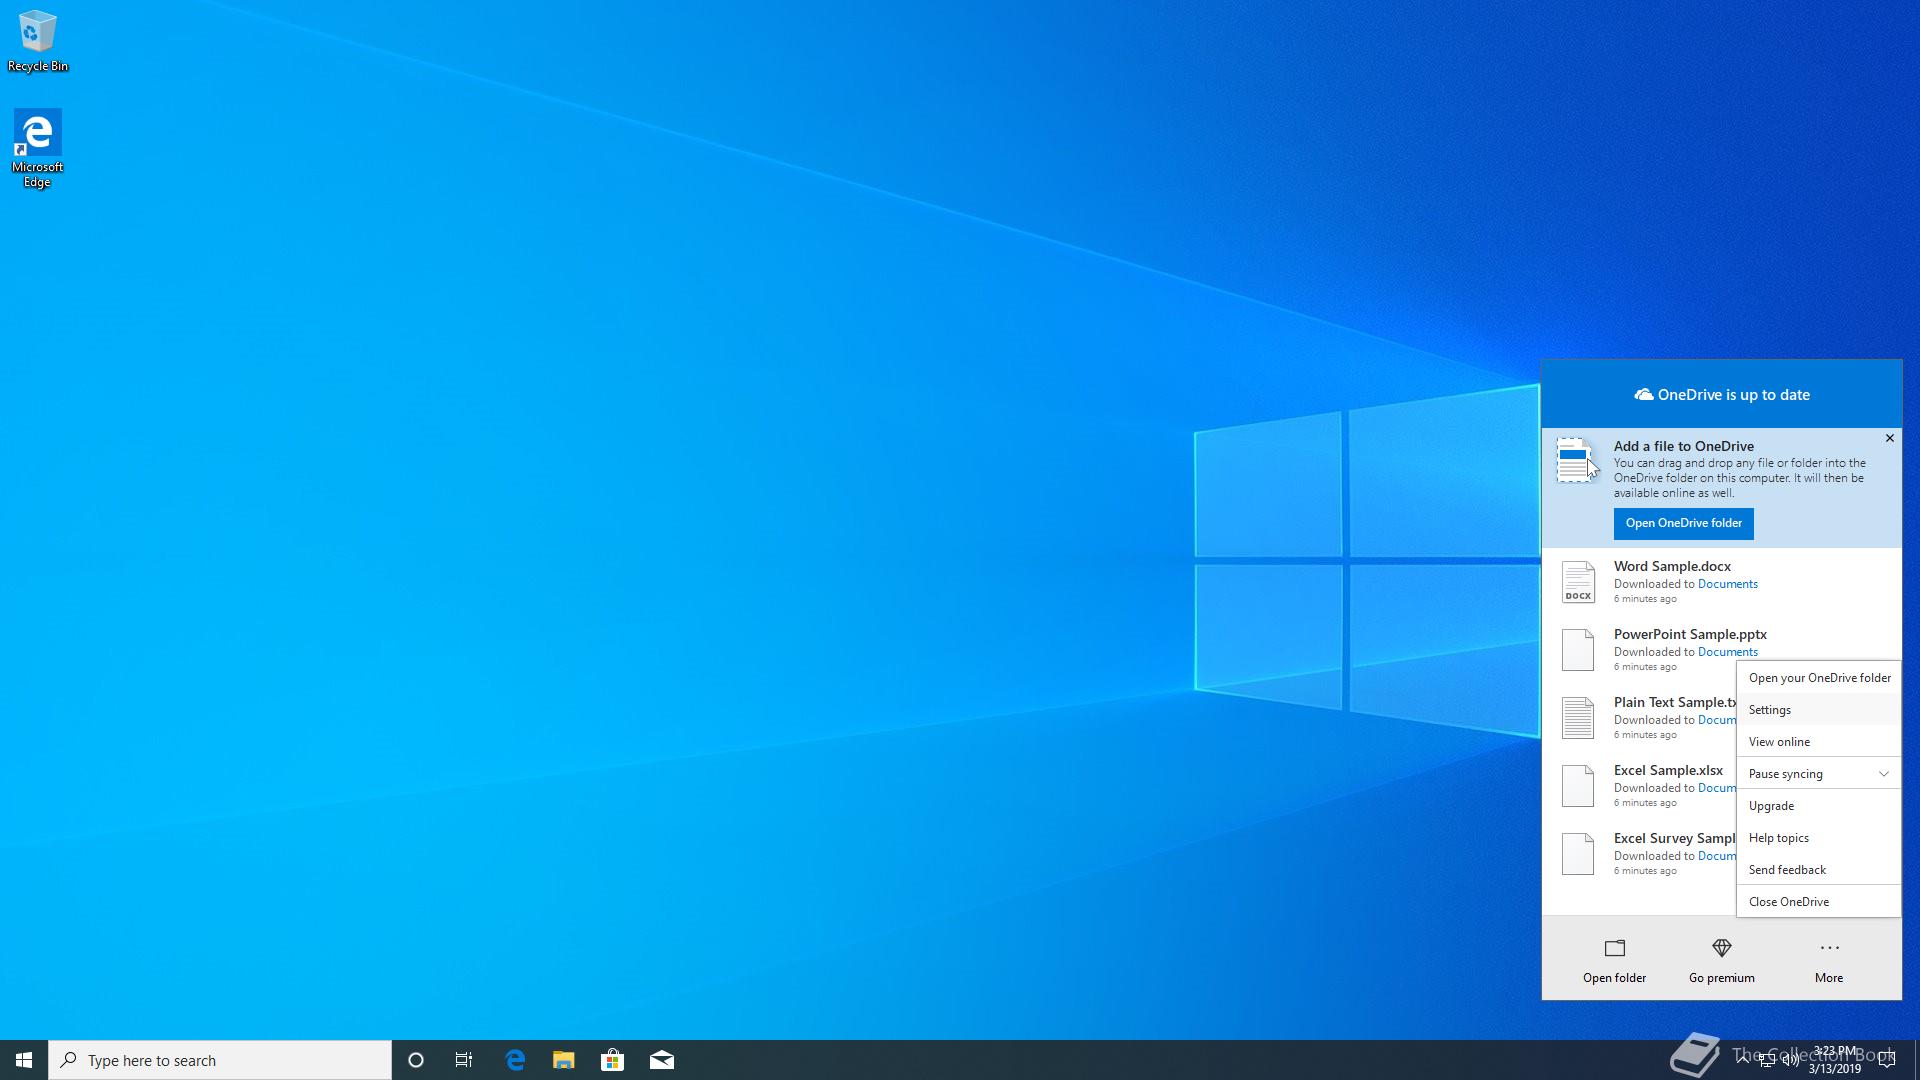The height and width of the screenshot is (1080, 1920).
Task: Click the Cortana circle icon on taskbar
Action: point(416,1060)
